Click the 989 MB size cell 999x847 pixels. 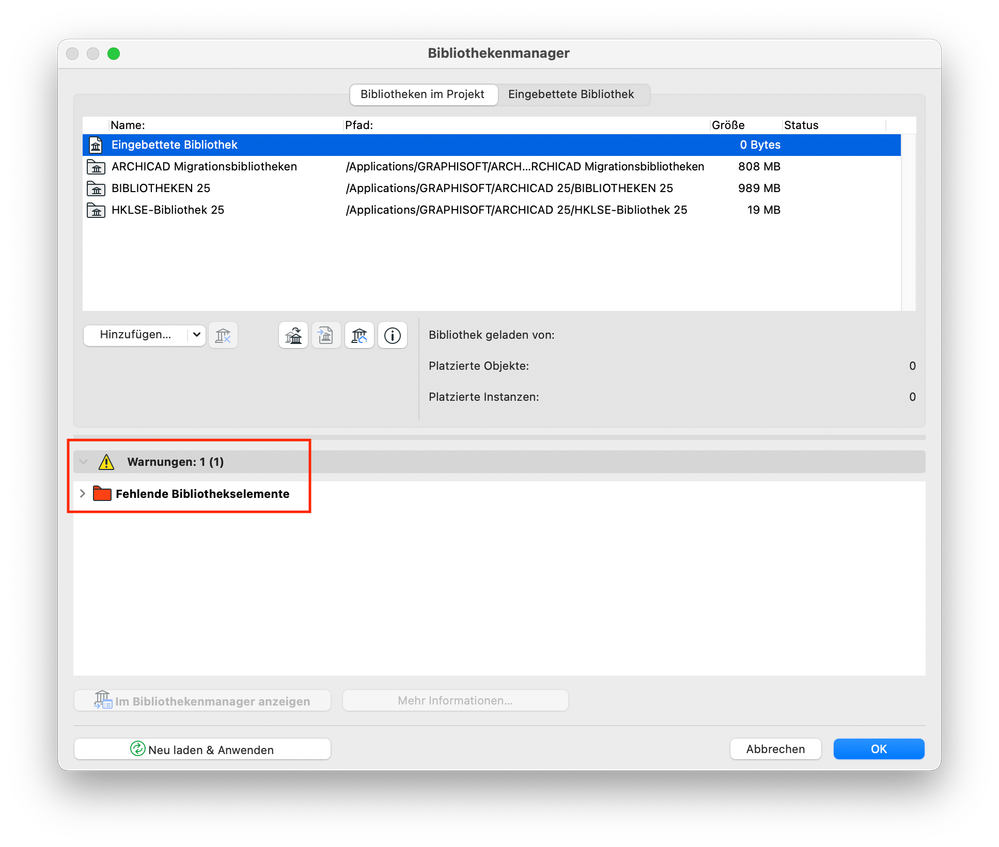coord(759,189)
